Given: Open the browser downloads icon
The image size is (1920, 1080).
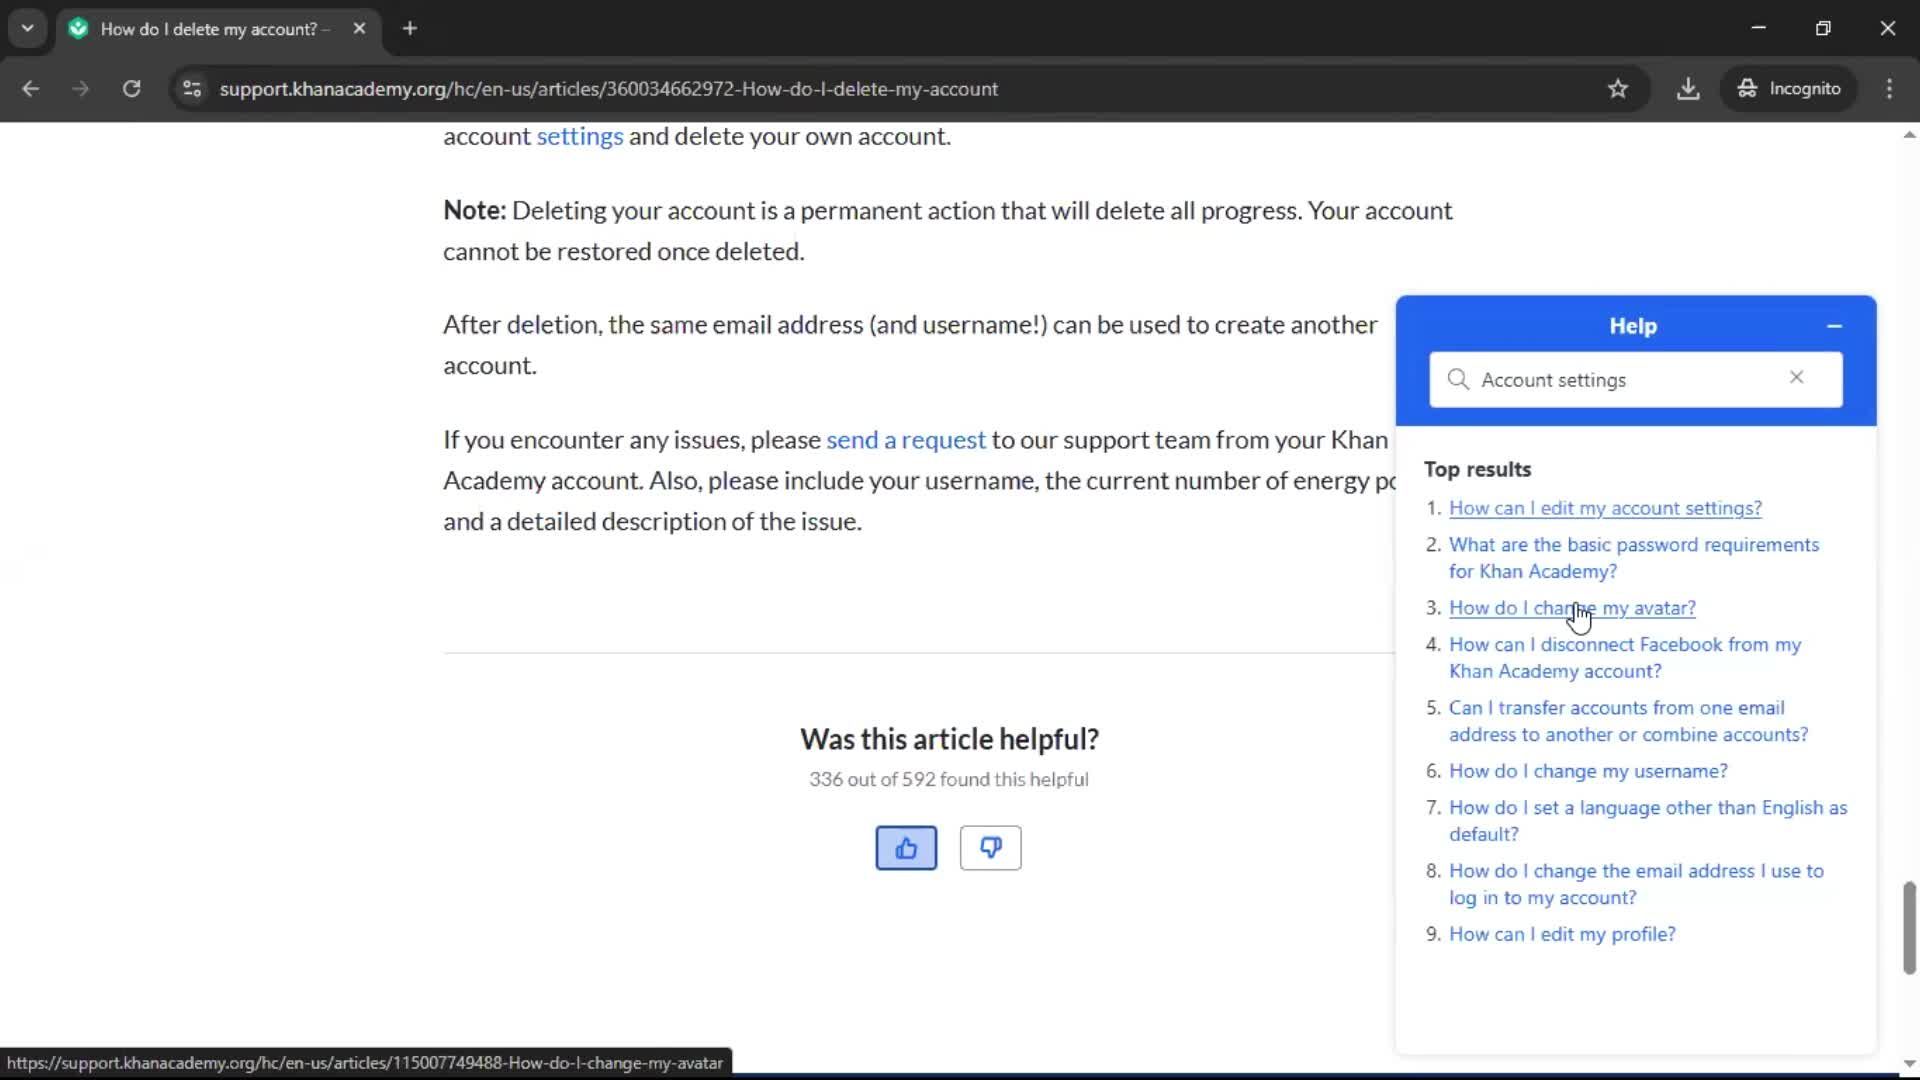Looking at the screenshot, I should (1688, 89).
